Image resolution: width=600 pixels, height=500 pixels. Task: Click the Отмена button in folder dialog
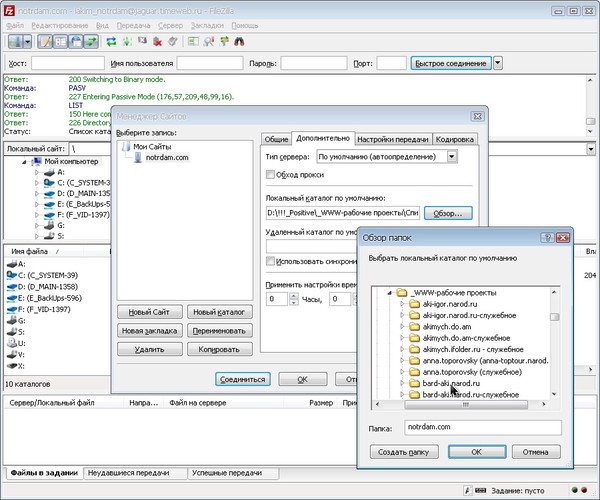[x=536, y=452]
